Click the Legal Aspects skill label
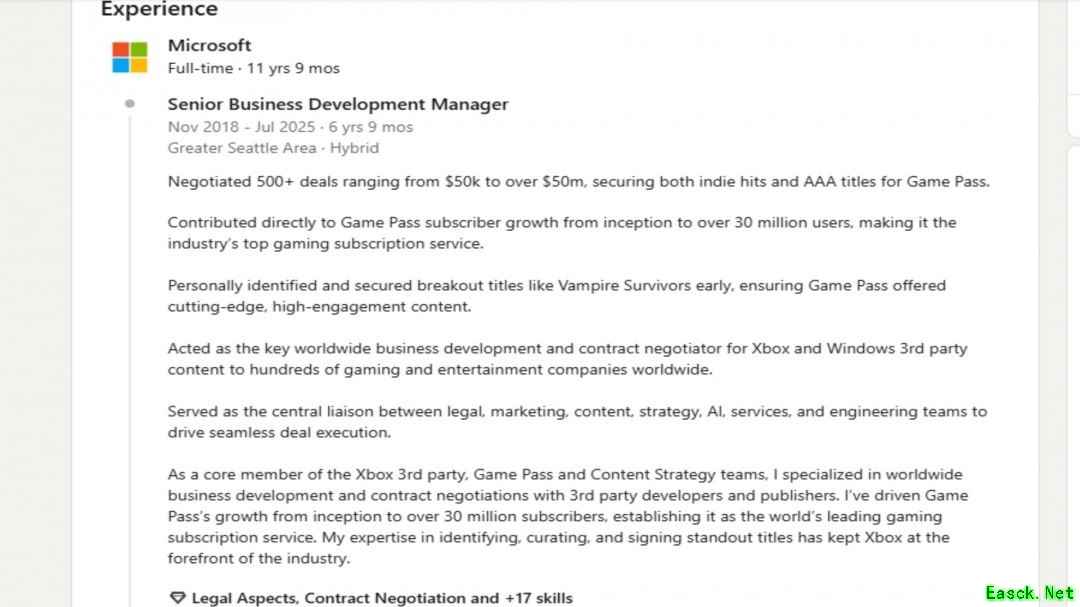Screen dimensions: 1080x607 point(235,597)
